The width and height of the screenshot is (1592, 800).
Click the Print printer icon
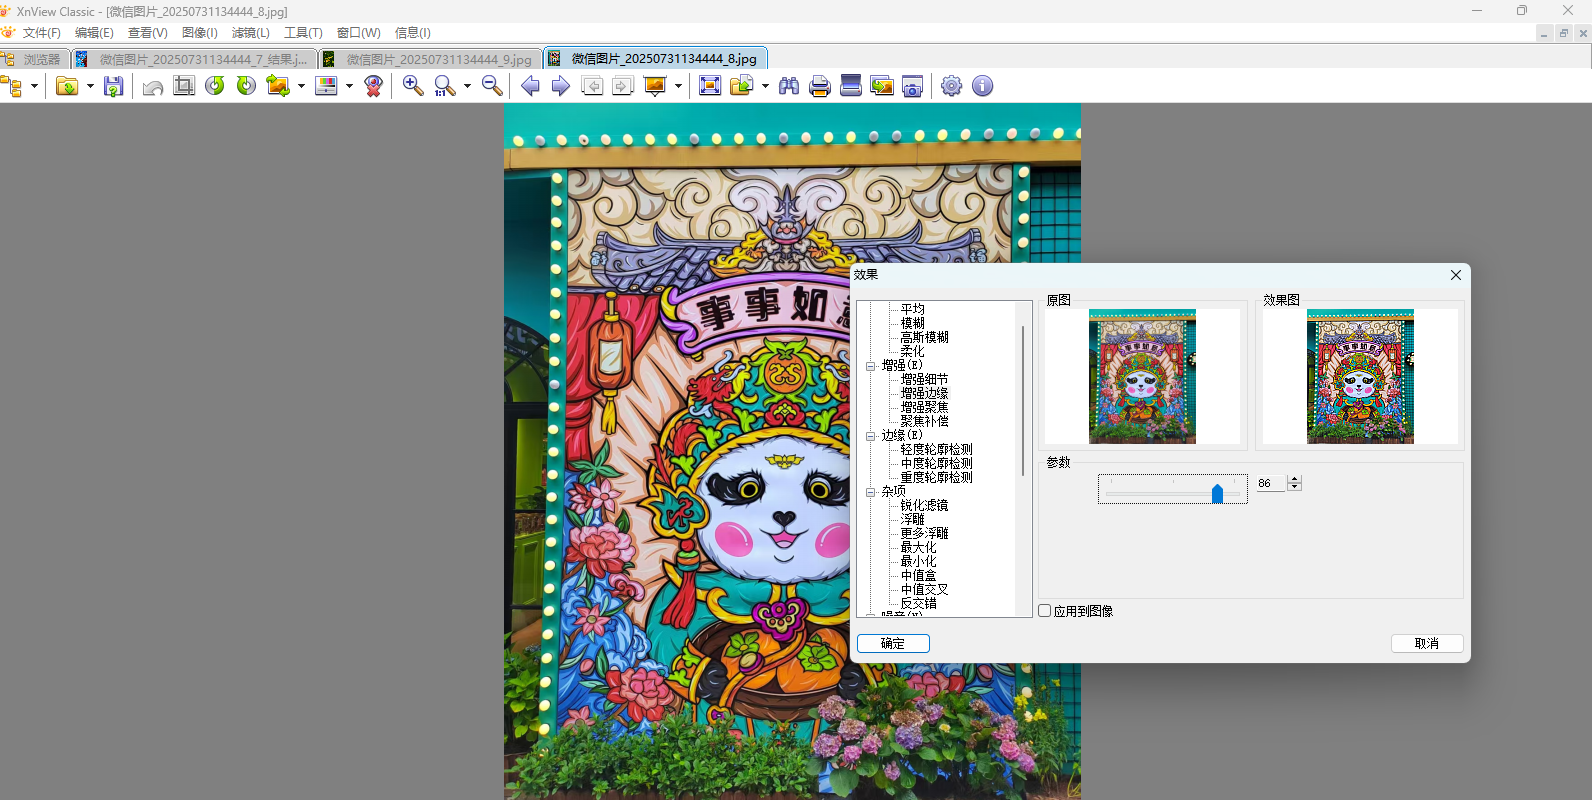820,86
